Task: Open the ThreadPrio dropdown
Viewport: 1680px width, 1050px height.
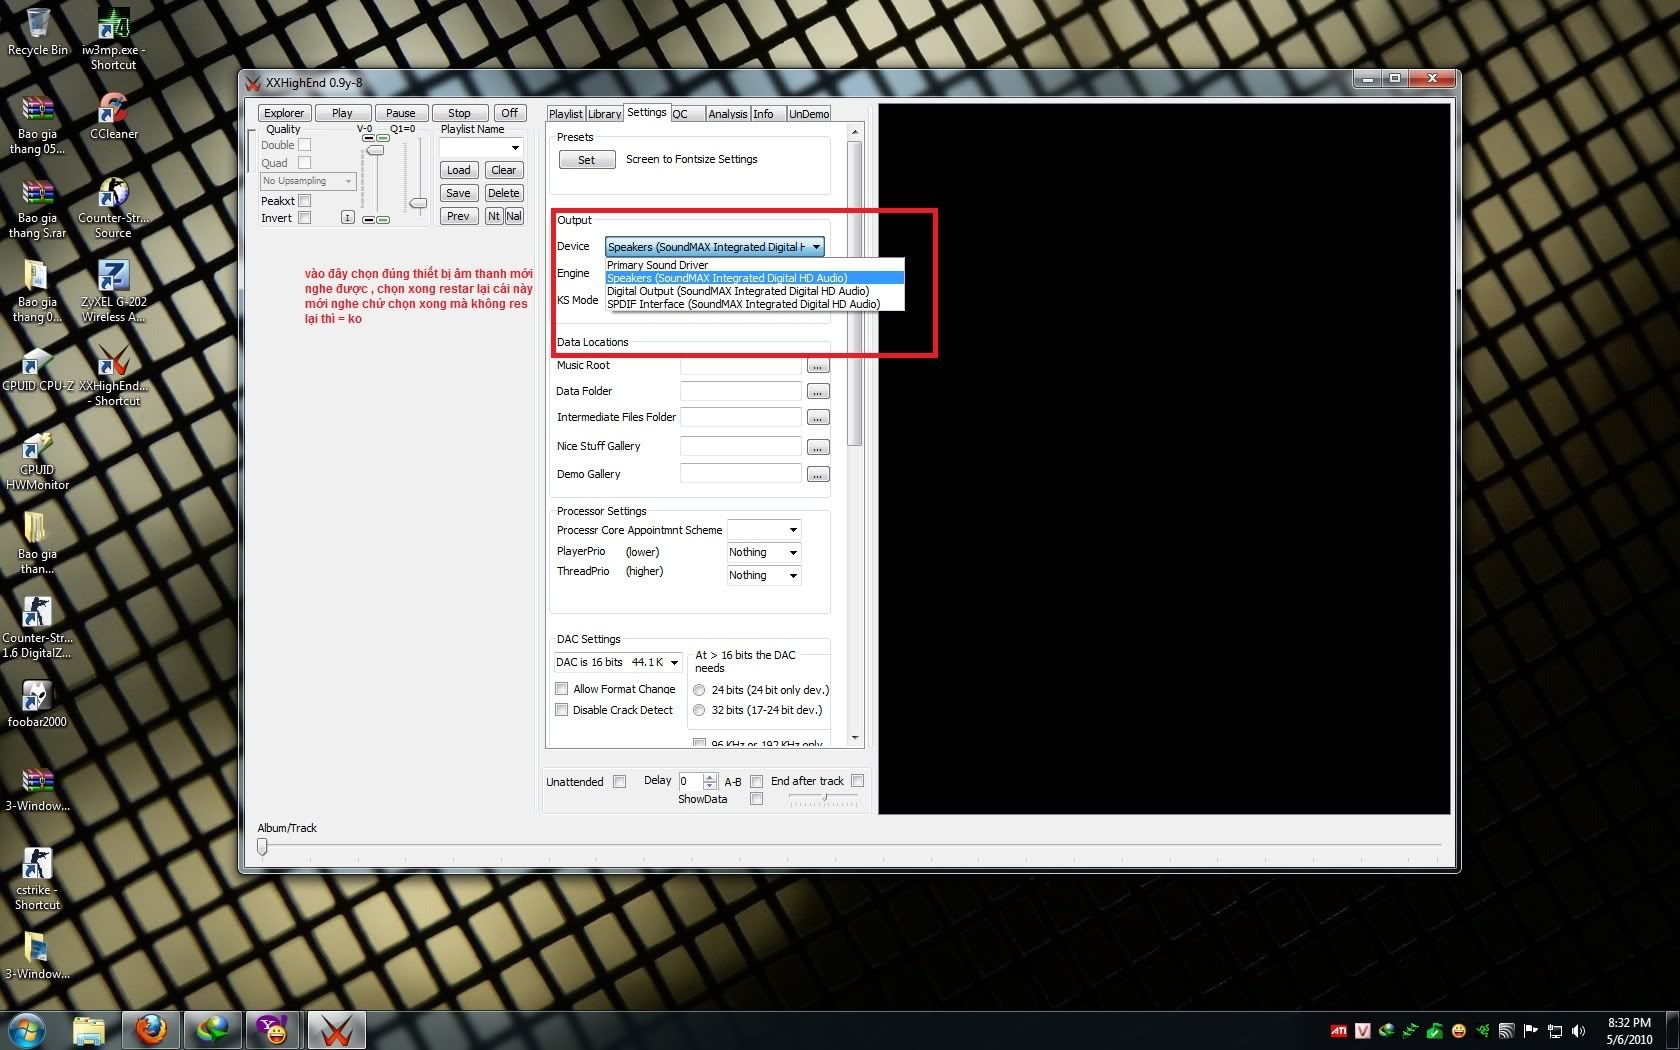Action: (x=764, y=576)
